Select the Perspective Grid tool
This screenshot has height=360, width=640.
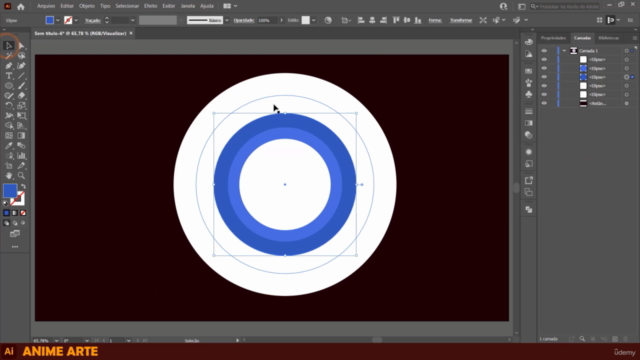click(x=21, y=126)
